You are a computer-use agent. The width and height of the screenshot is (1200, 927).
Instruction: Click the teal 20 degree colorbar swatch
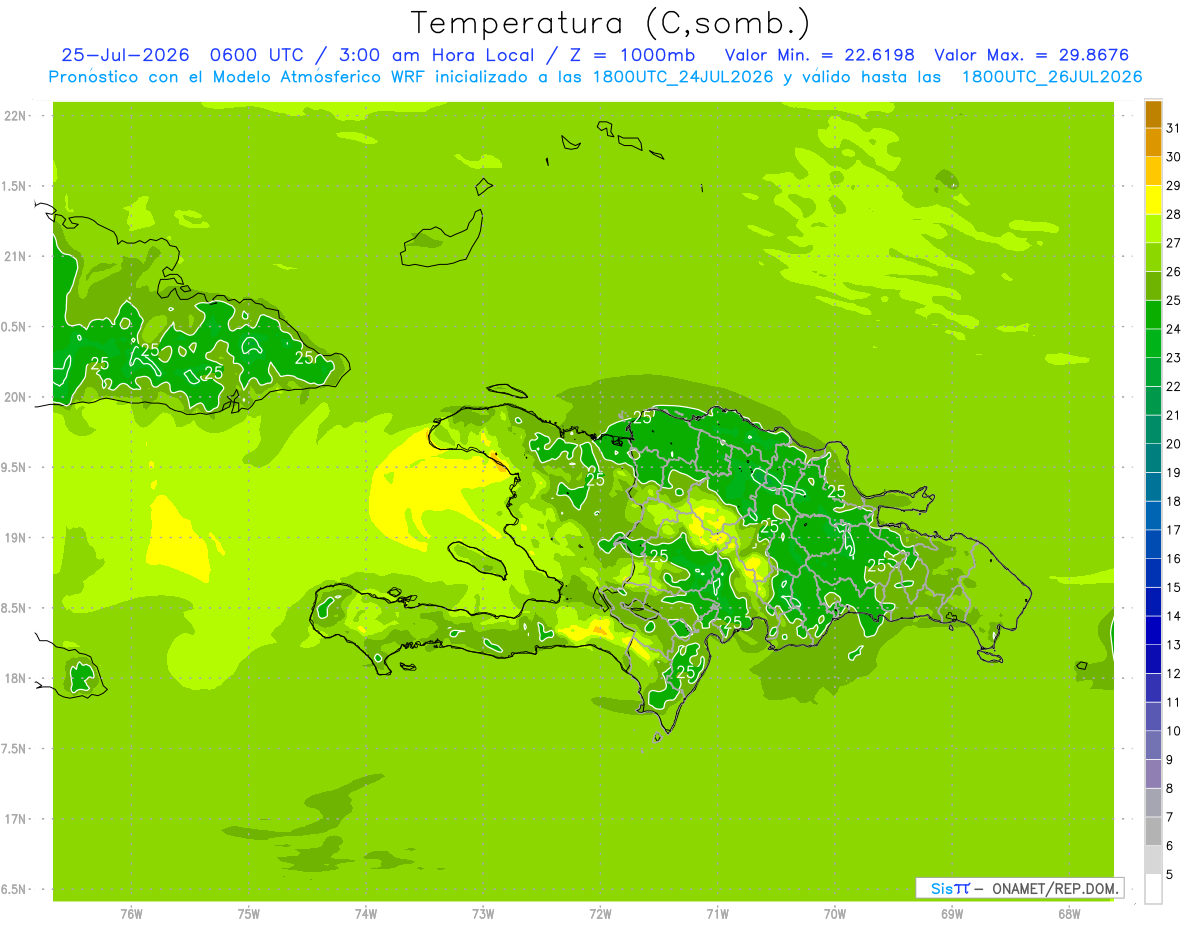coord(1153,430)
